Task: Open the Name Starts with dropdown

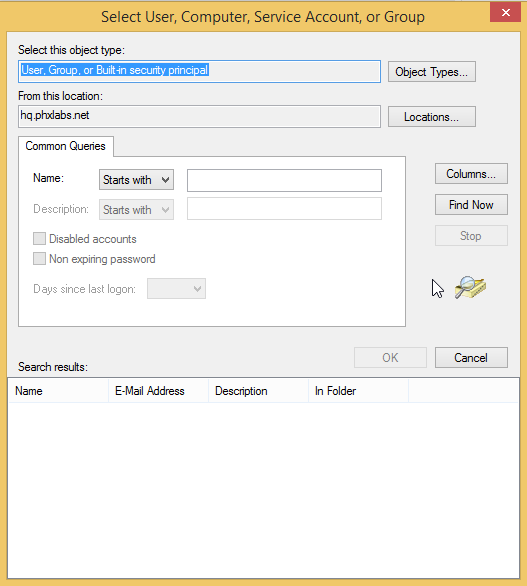Action: (136, 180)
